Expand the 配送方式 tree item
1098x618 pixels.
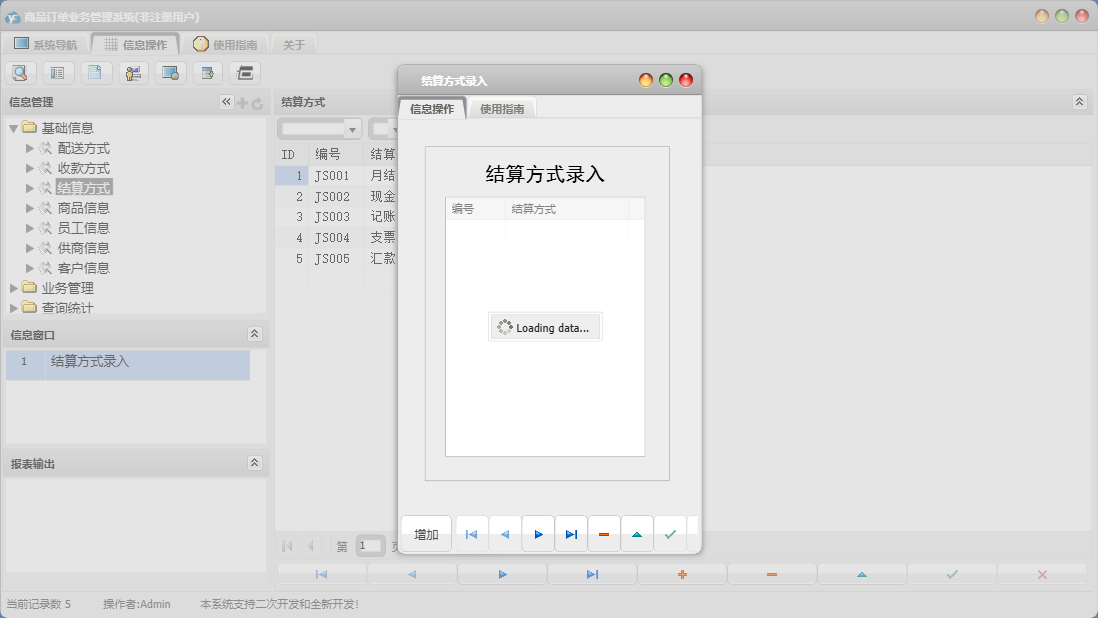pyautogui.click(x=30, y=147)
